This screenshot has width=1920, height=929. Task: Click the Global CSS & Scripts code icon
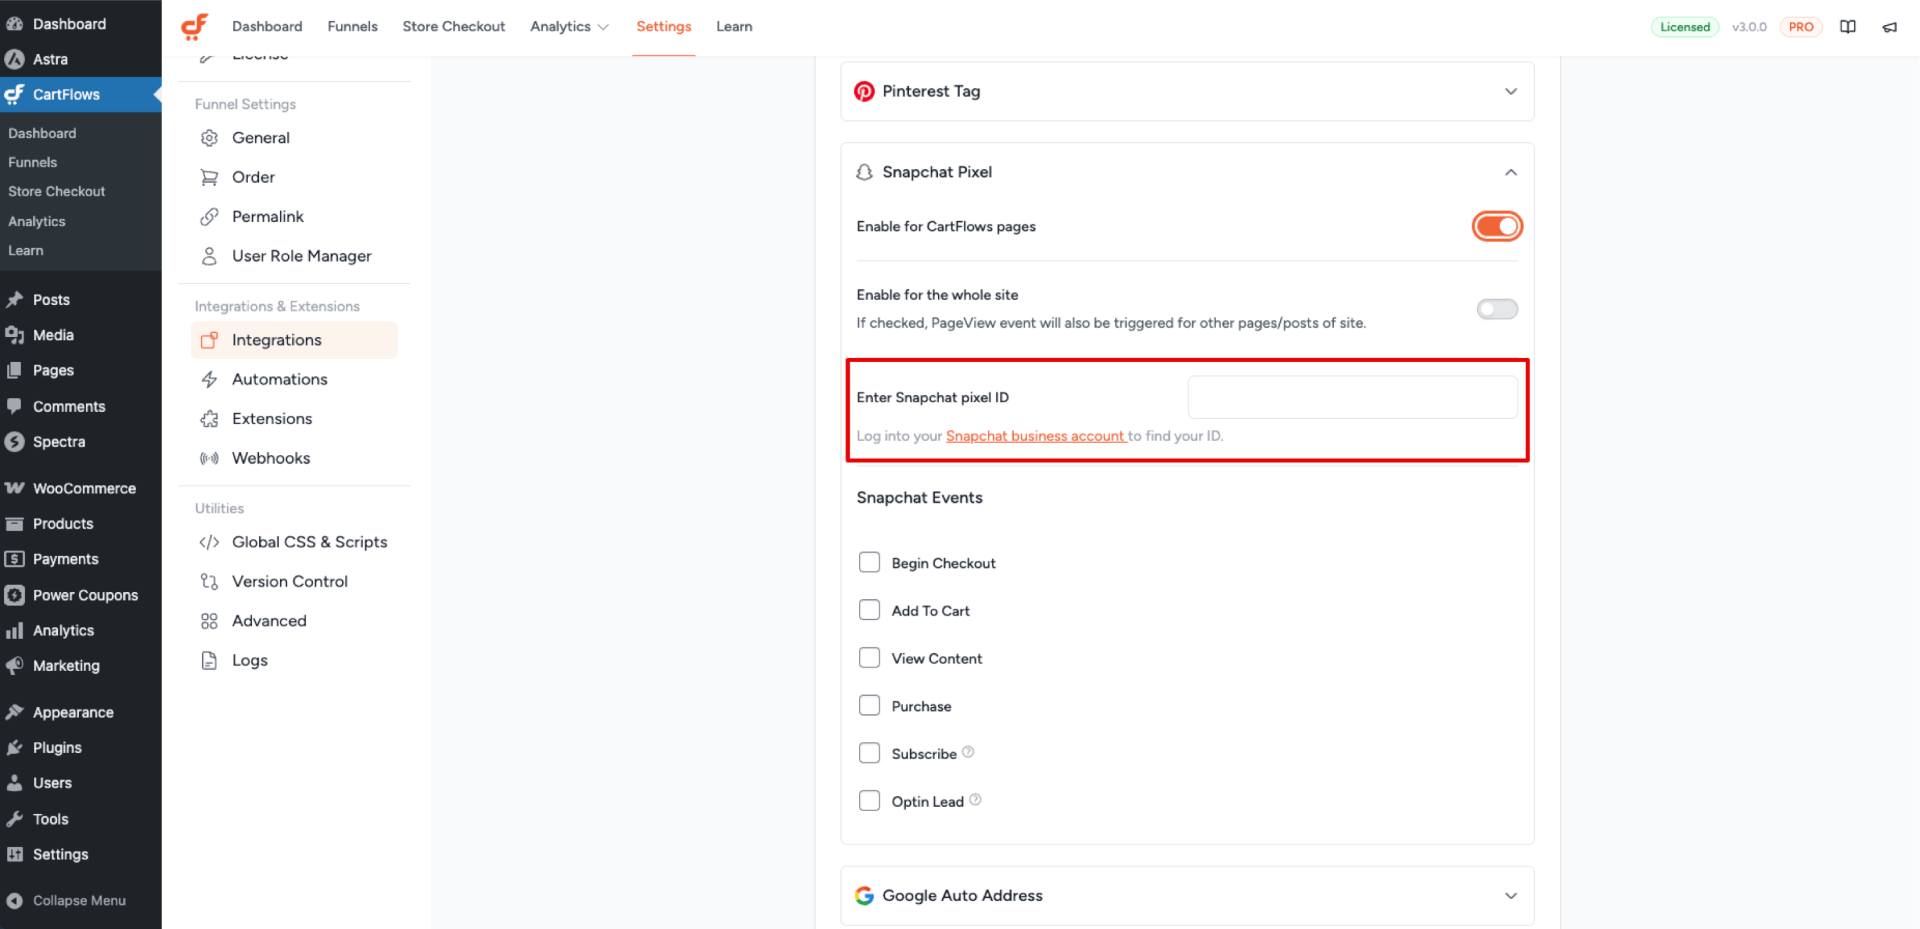pyautogui.click(x=209, y=542)
